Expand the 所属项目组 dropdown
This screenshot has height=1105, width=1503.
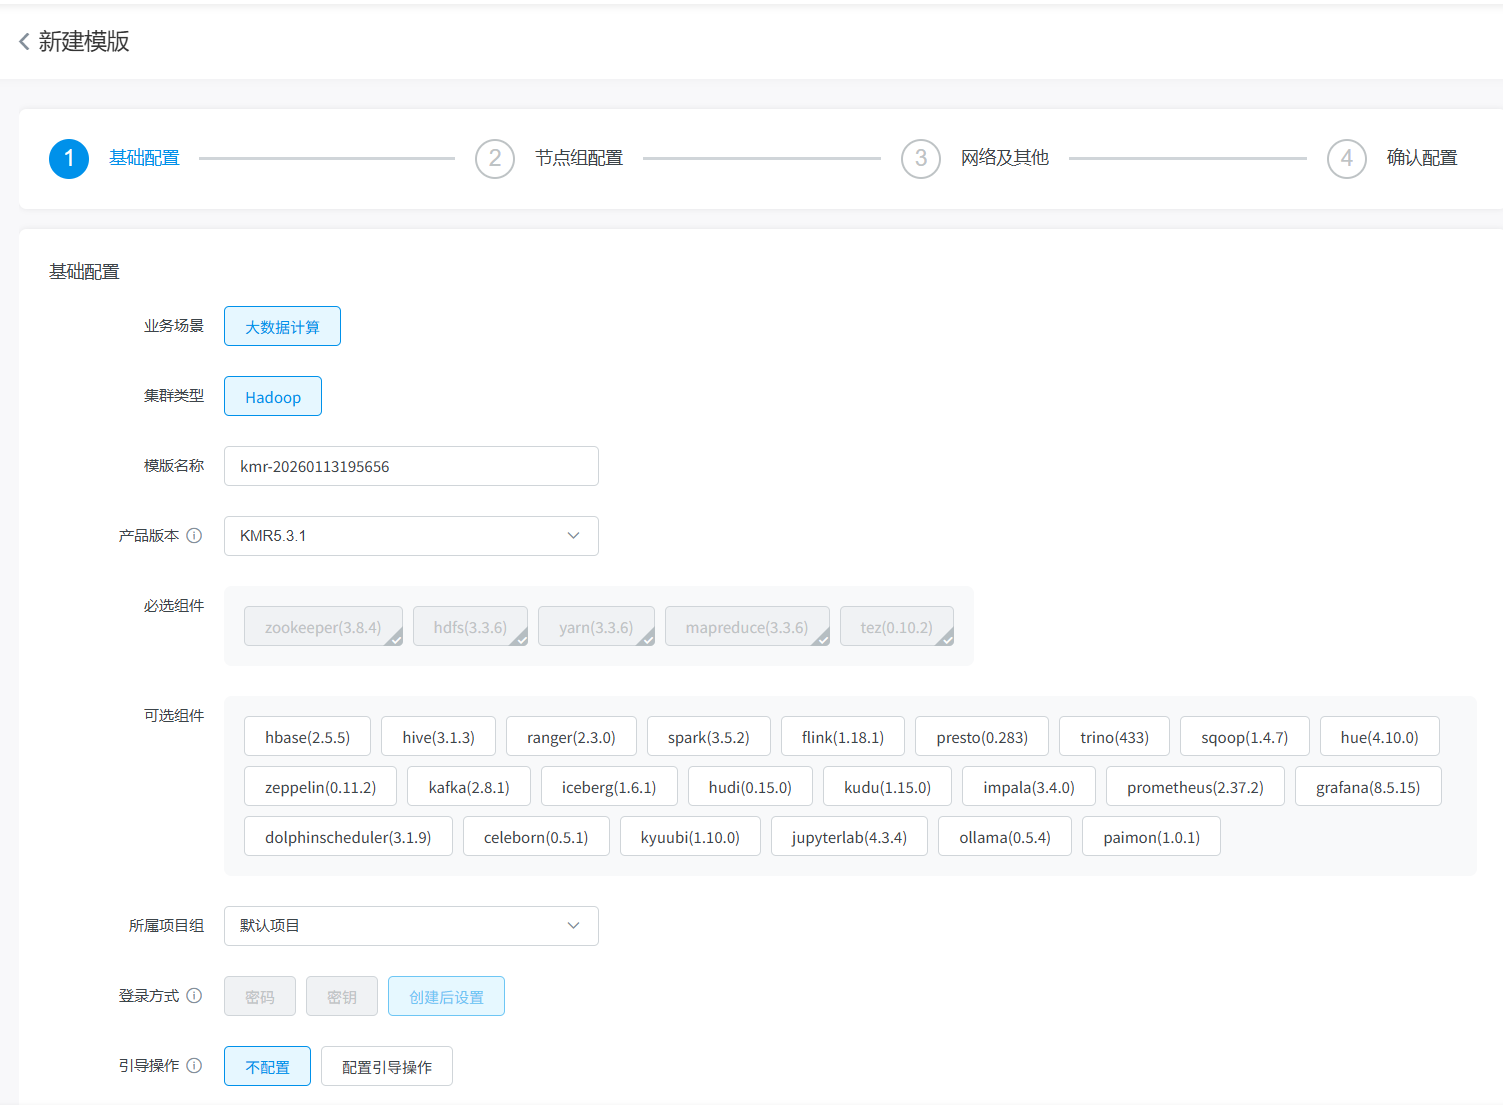(410, 926)
